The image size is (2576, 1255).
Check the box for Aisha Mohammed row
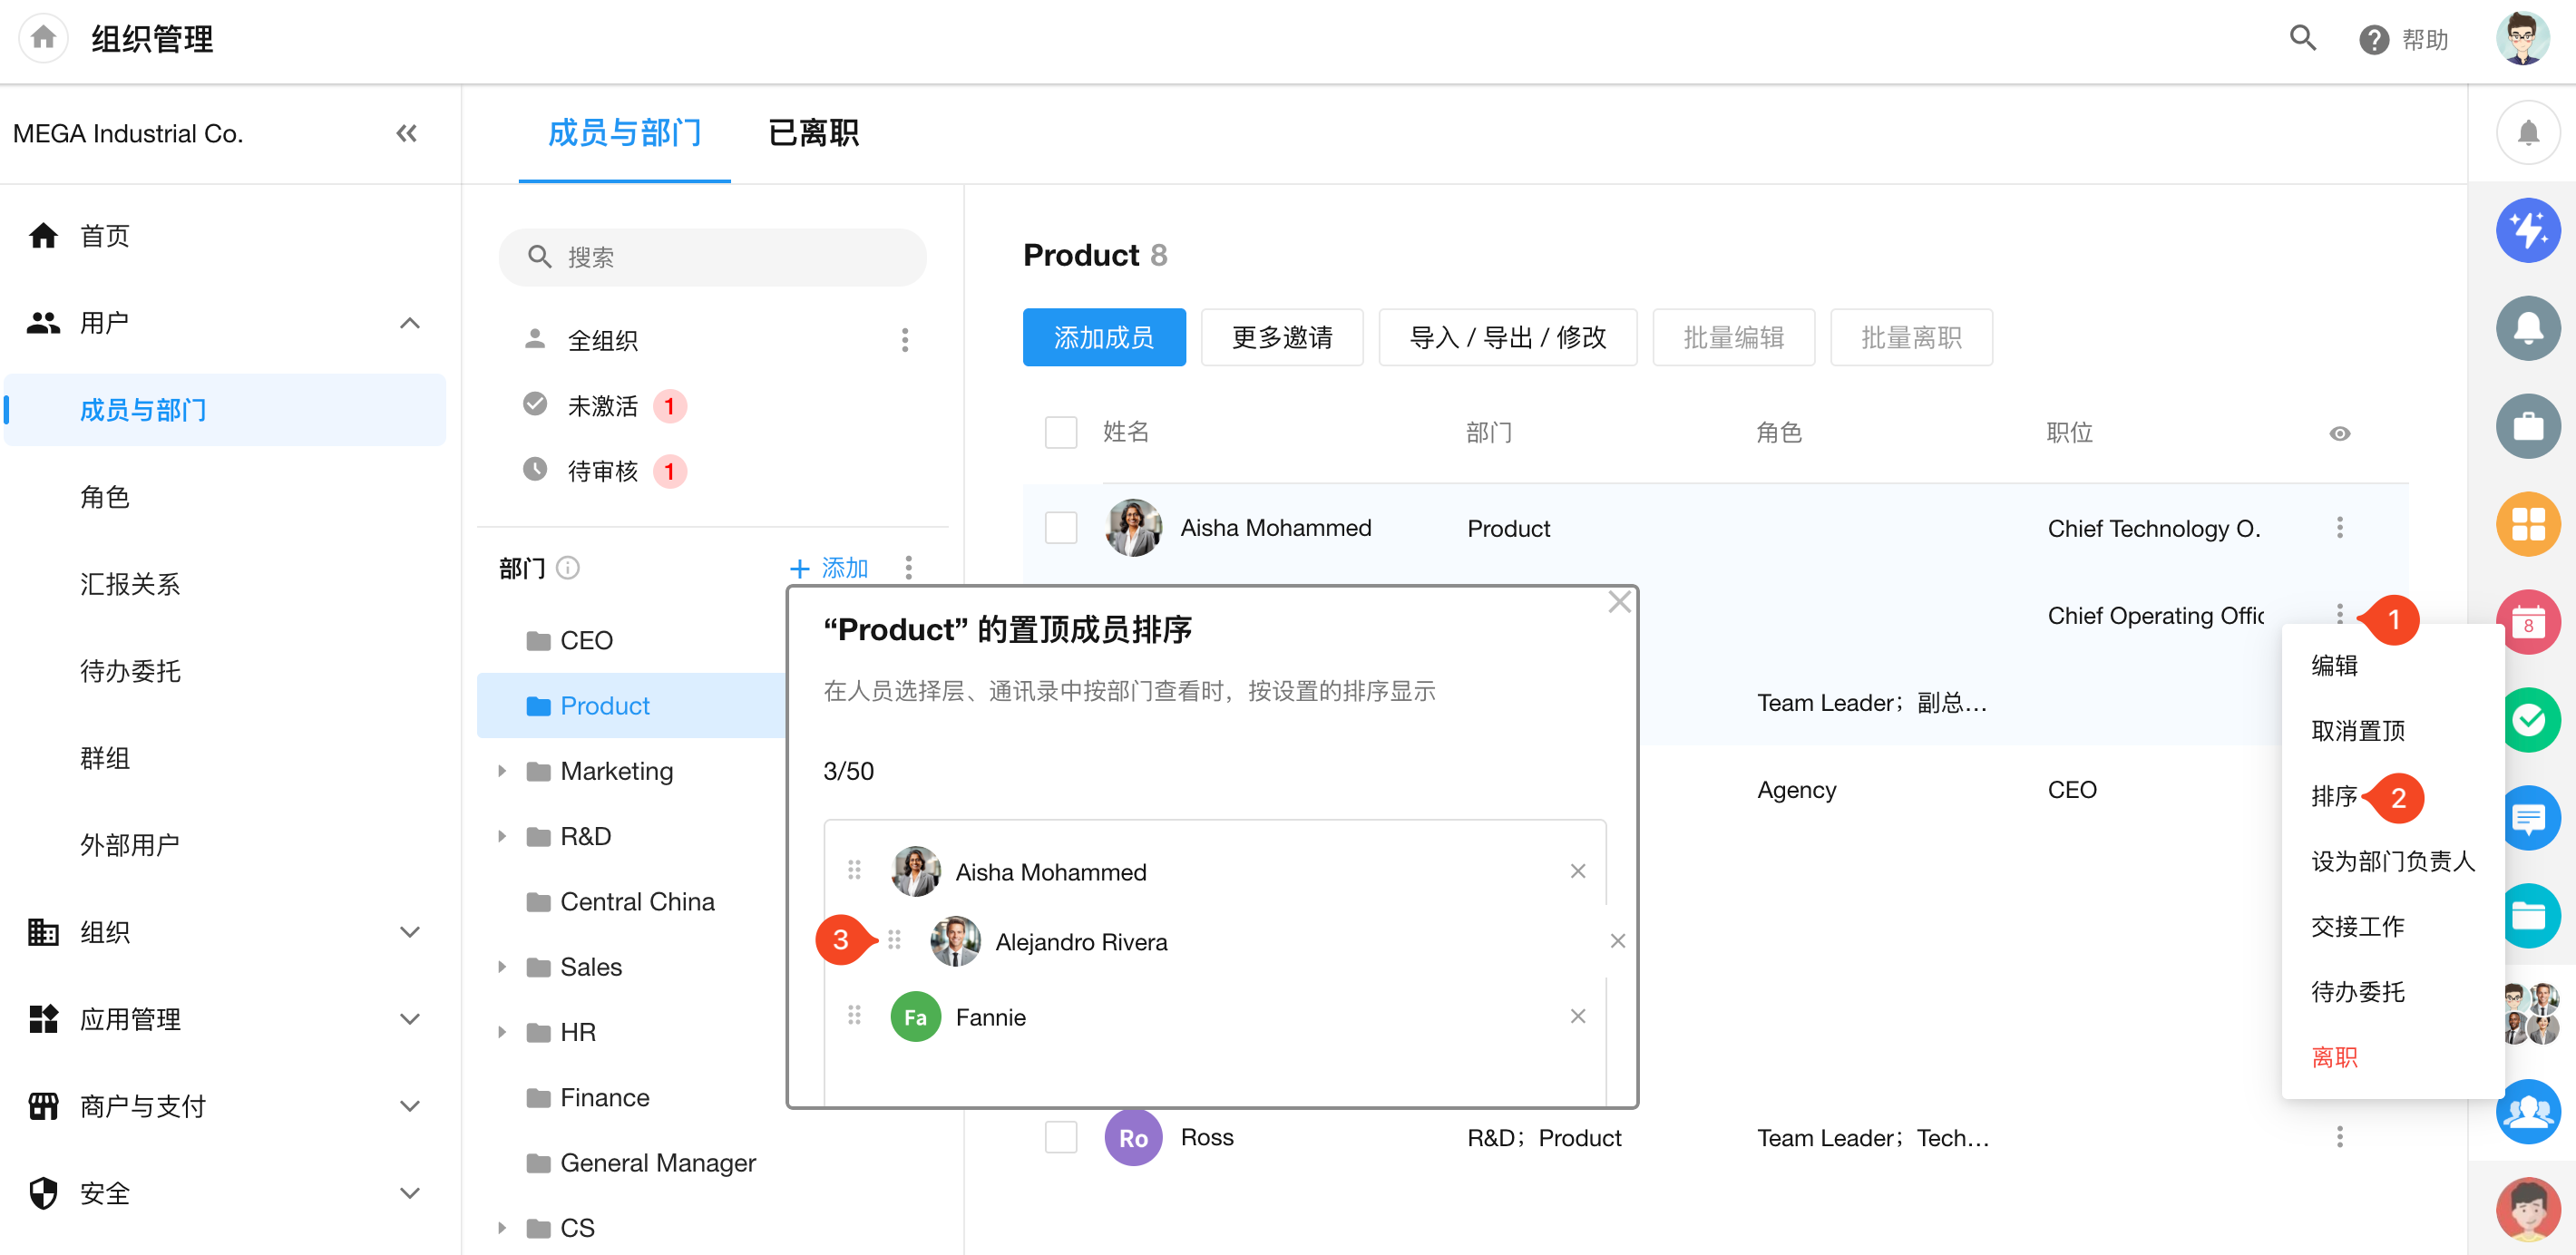click(x=1060, y=527)
